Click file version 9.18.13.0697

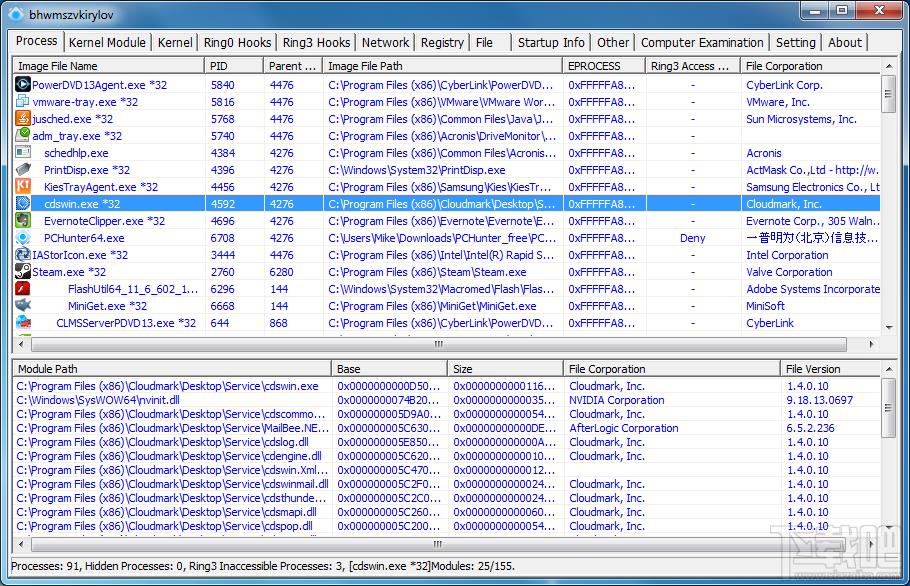[819, 400]
